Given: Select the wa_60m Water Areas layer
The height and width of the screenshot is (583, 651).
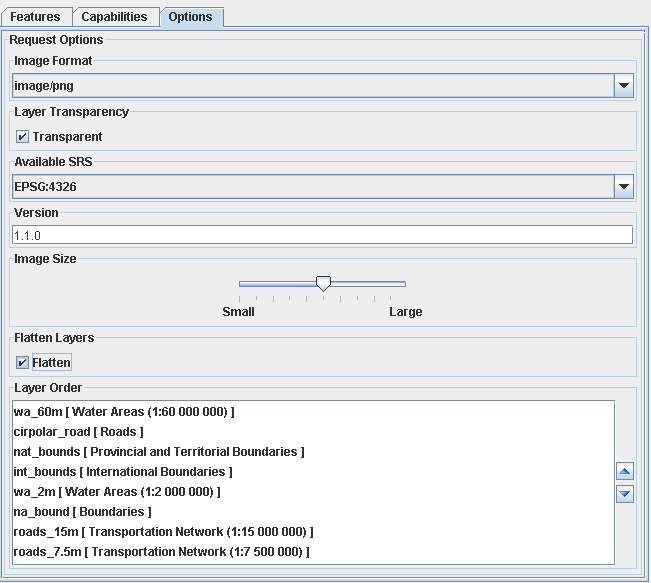Looking at the screenshot, I should 124,412.
